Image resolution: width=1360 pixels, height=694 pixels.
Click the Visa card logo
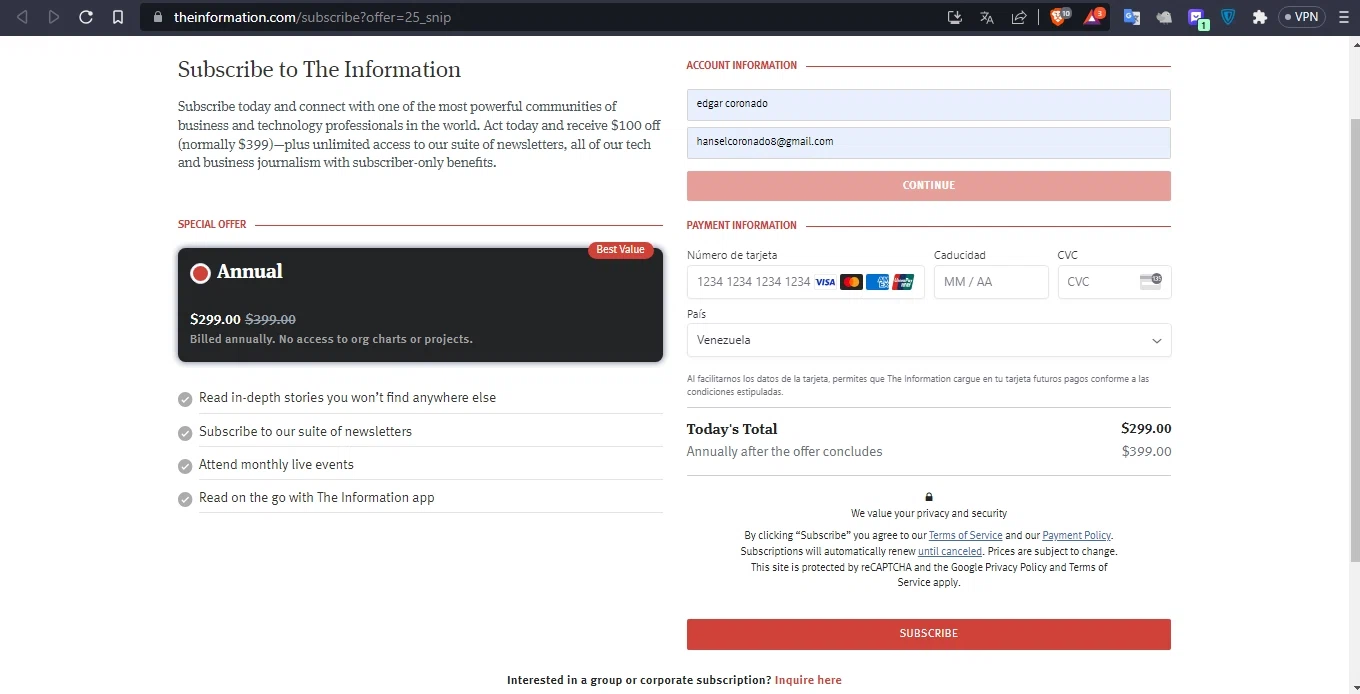(x=825, y=282)
